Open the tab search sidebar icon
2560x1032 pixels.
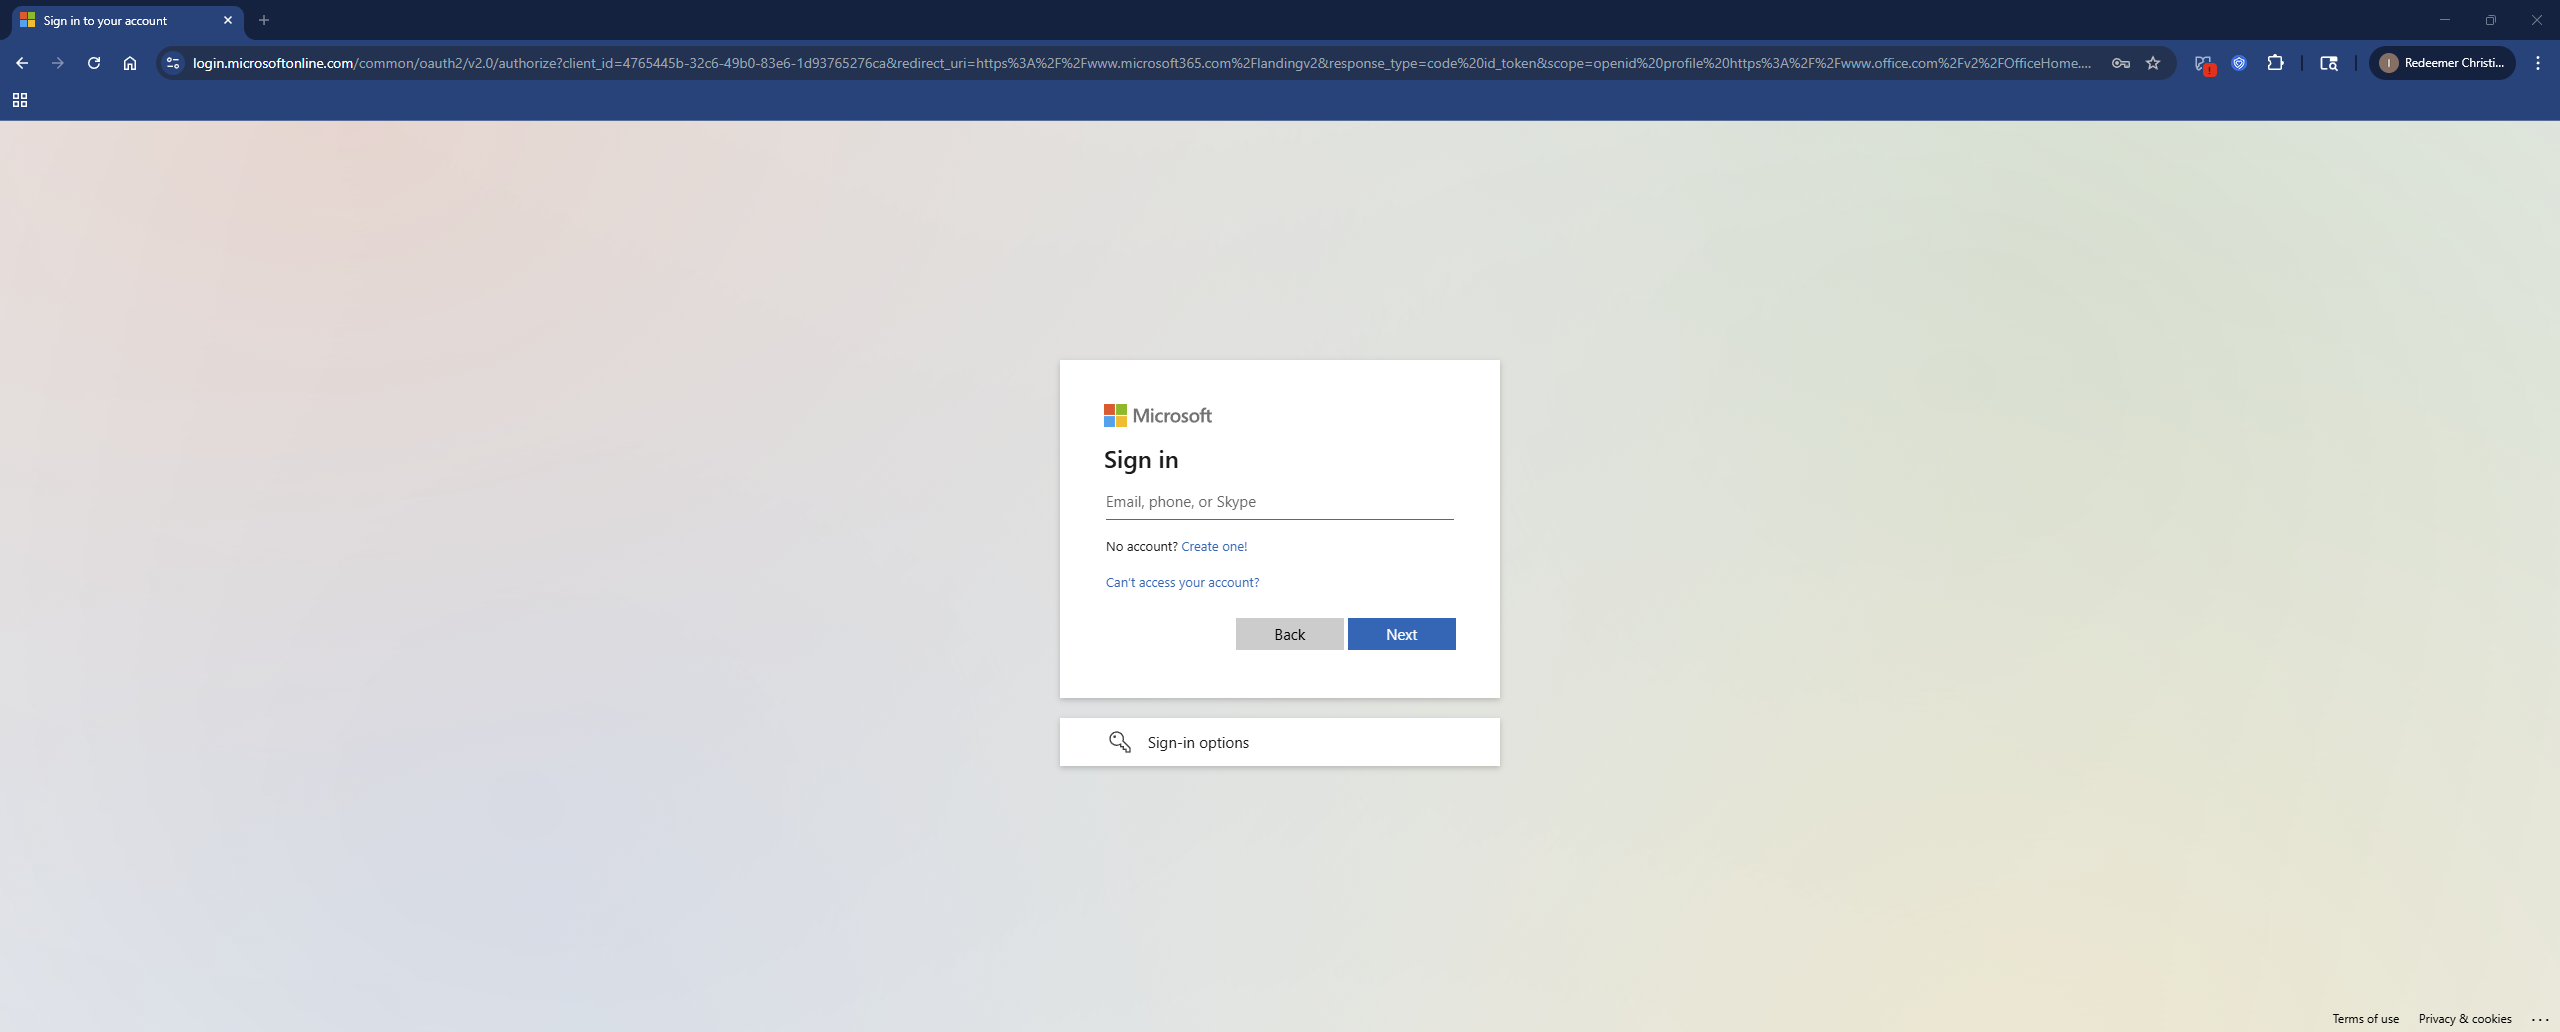tap(2329, 63)
